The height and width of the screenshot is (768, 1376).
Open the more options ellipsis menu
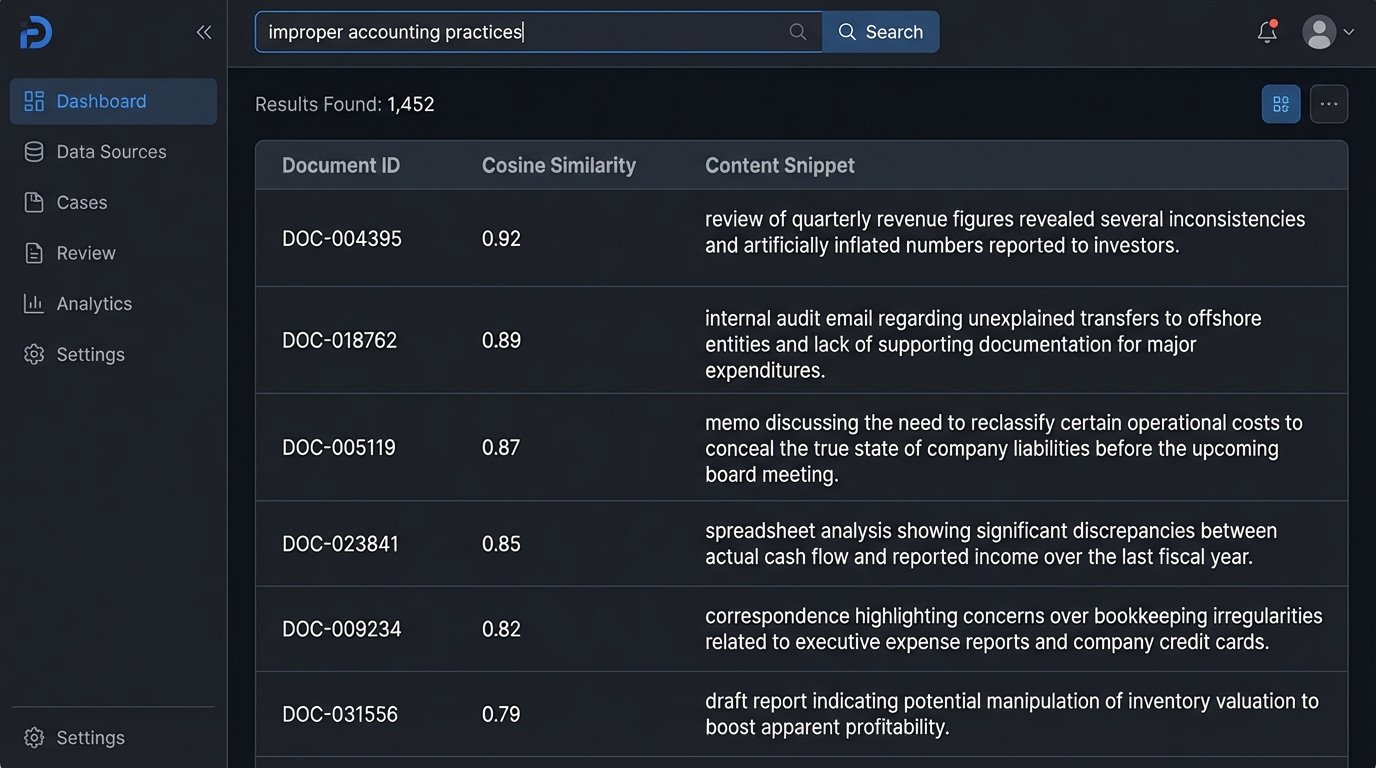point(1329,104)
